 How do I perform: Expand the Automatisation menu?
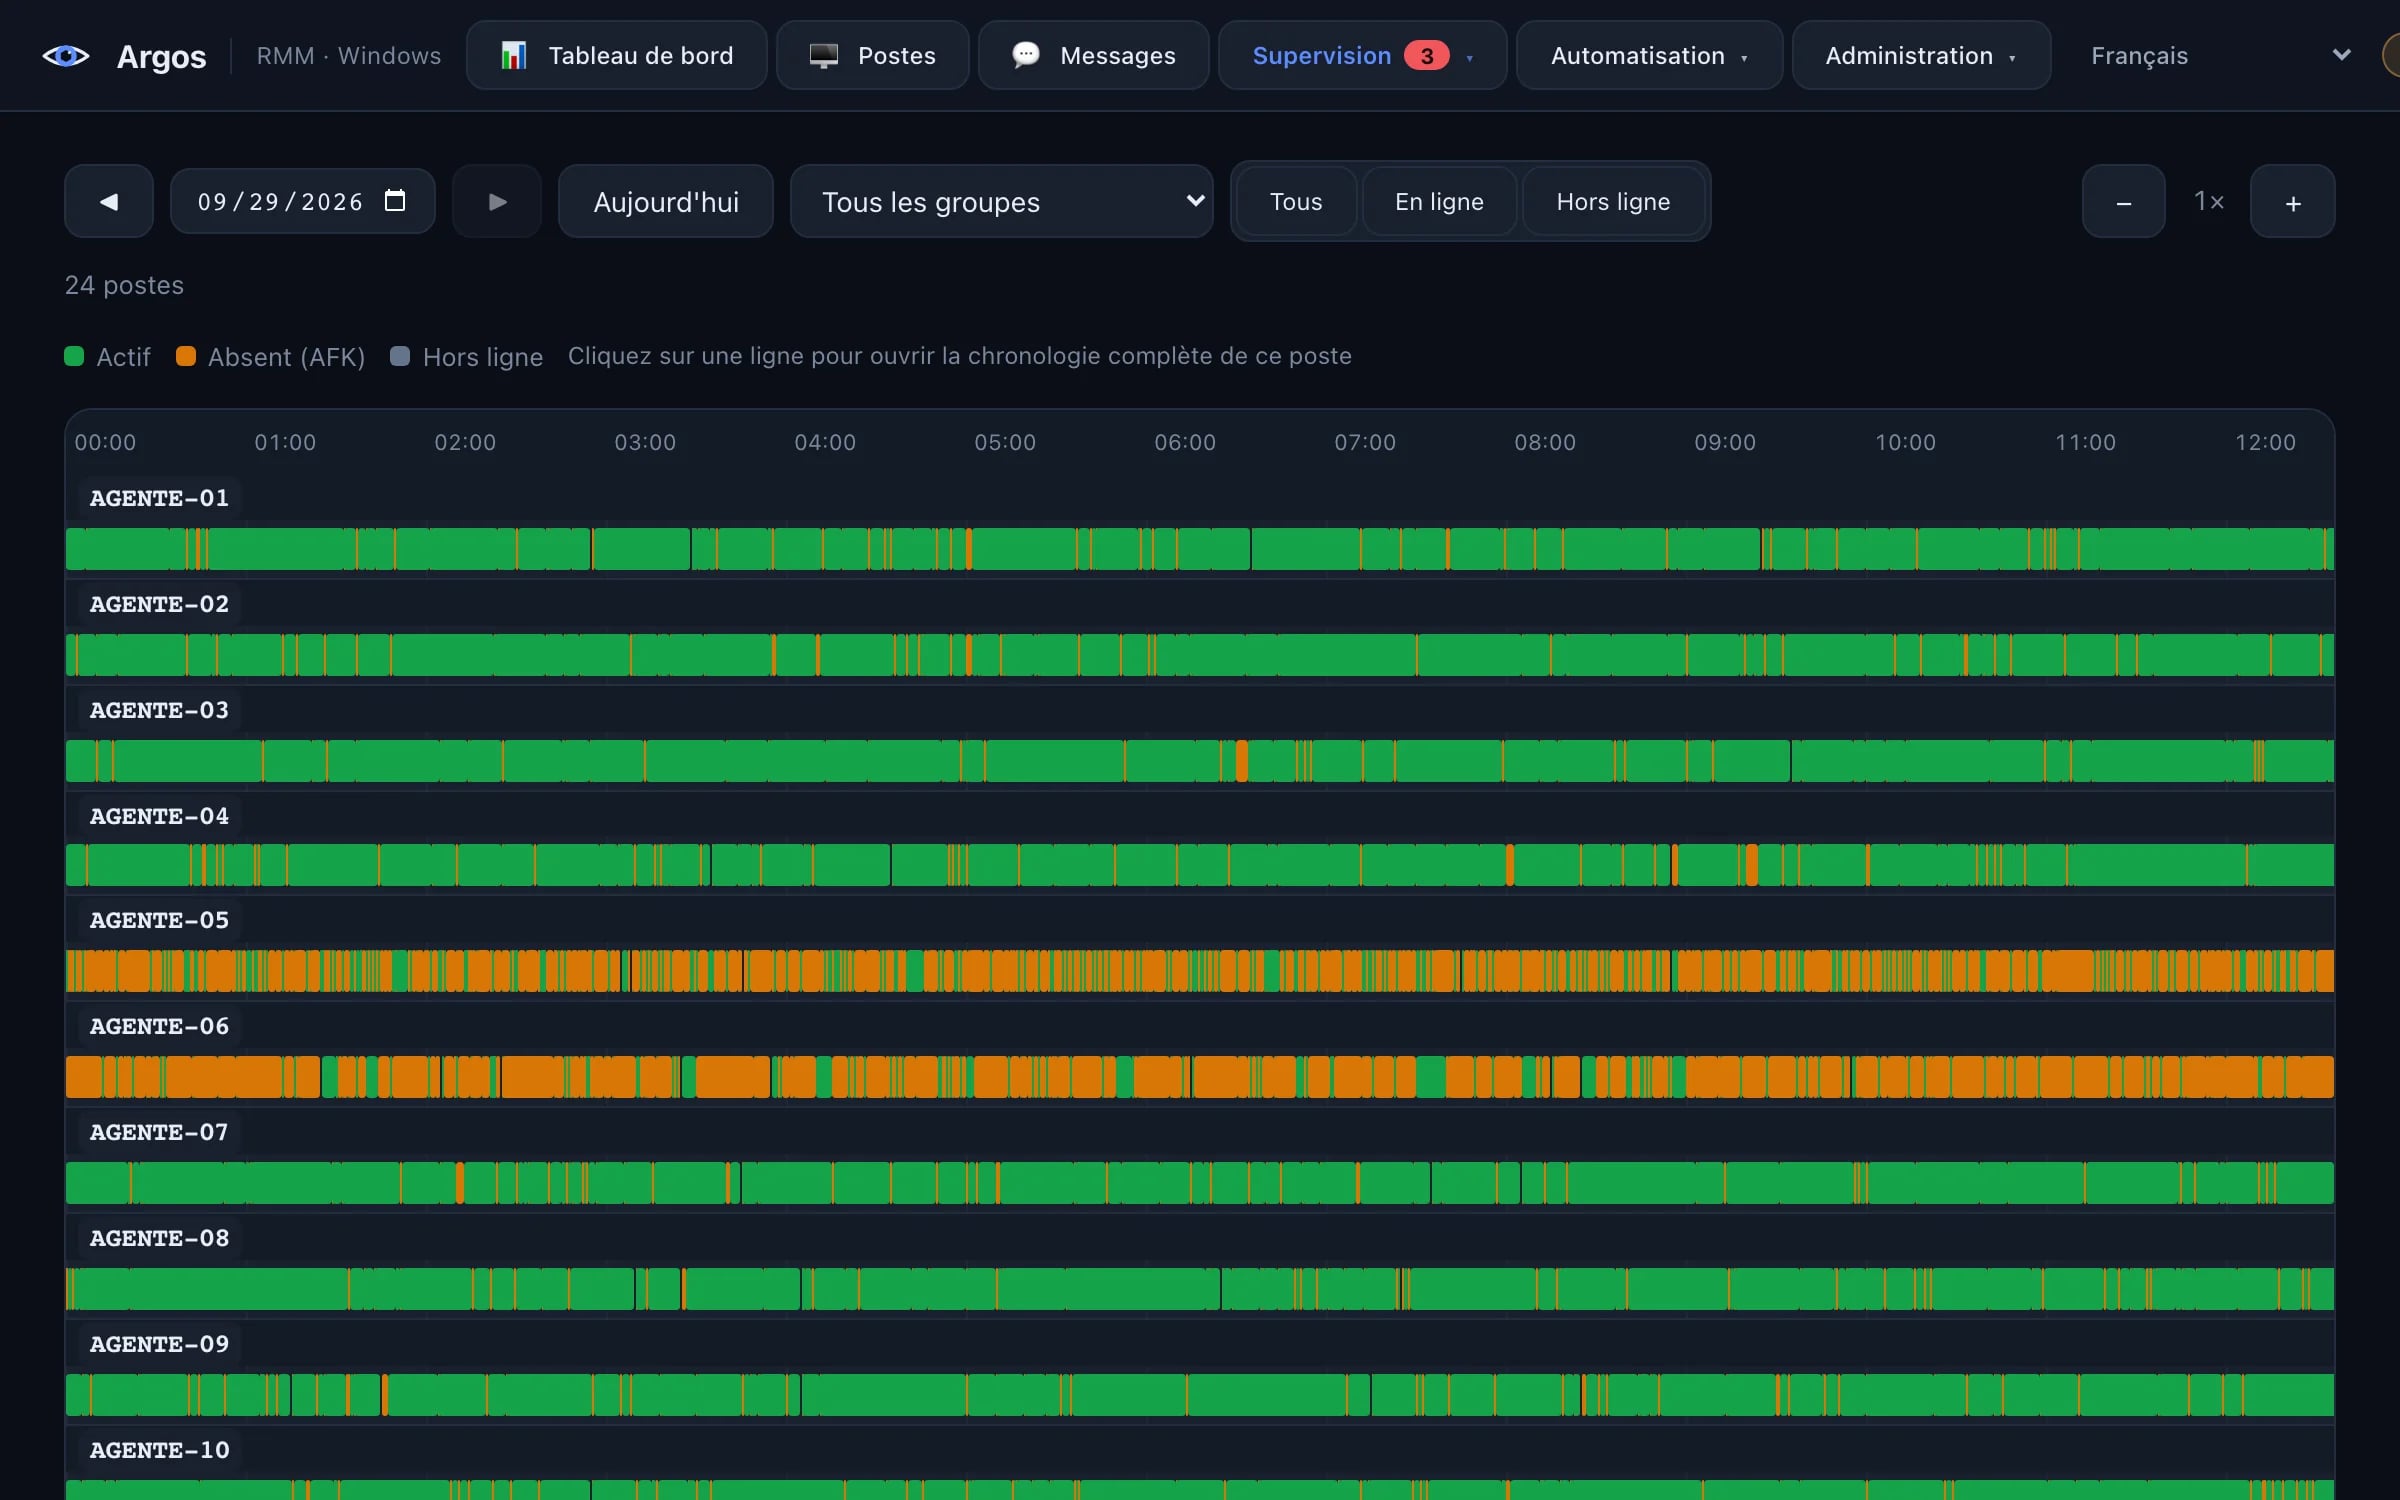(1649, 56)
